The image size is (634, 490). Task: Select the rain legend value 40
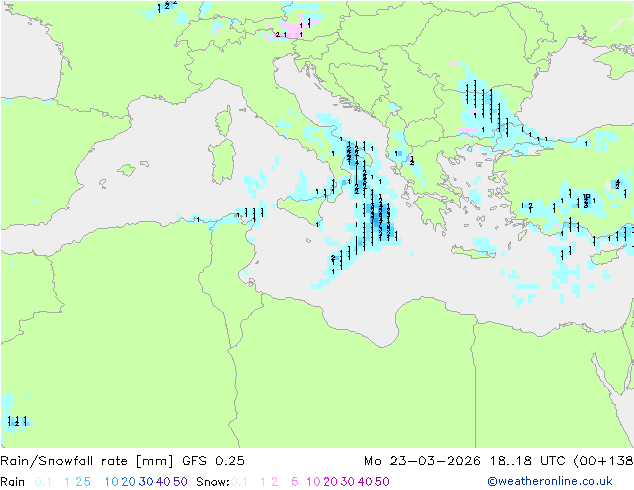coord(163,482)
